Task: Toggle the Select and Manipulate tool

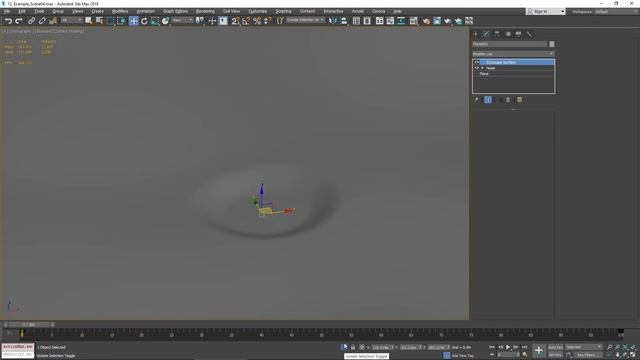Action: pos(212,21)
